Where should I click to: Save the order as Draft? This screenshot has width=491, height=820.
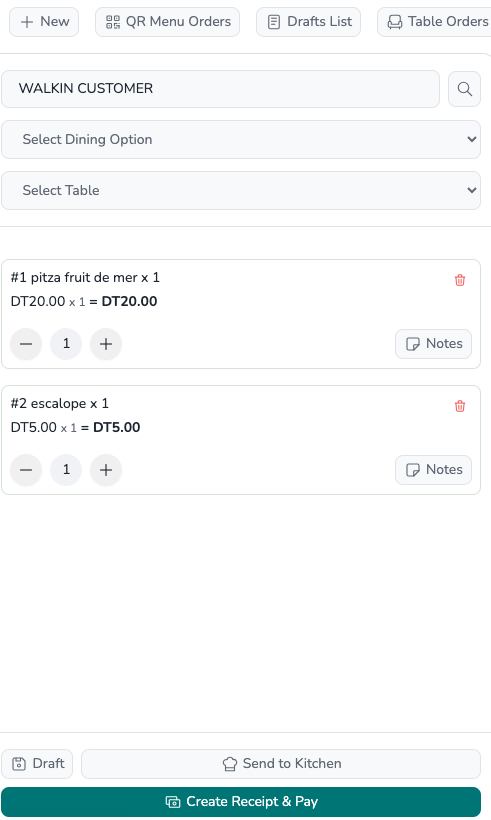pos(37,764)
